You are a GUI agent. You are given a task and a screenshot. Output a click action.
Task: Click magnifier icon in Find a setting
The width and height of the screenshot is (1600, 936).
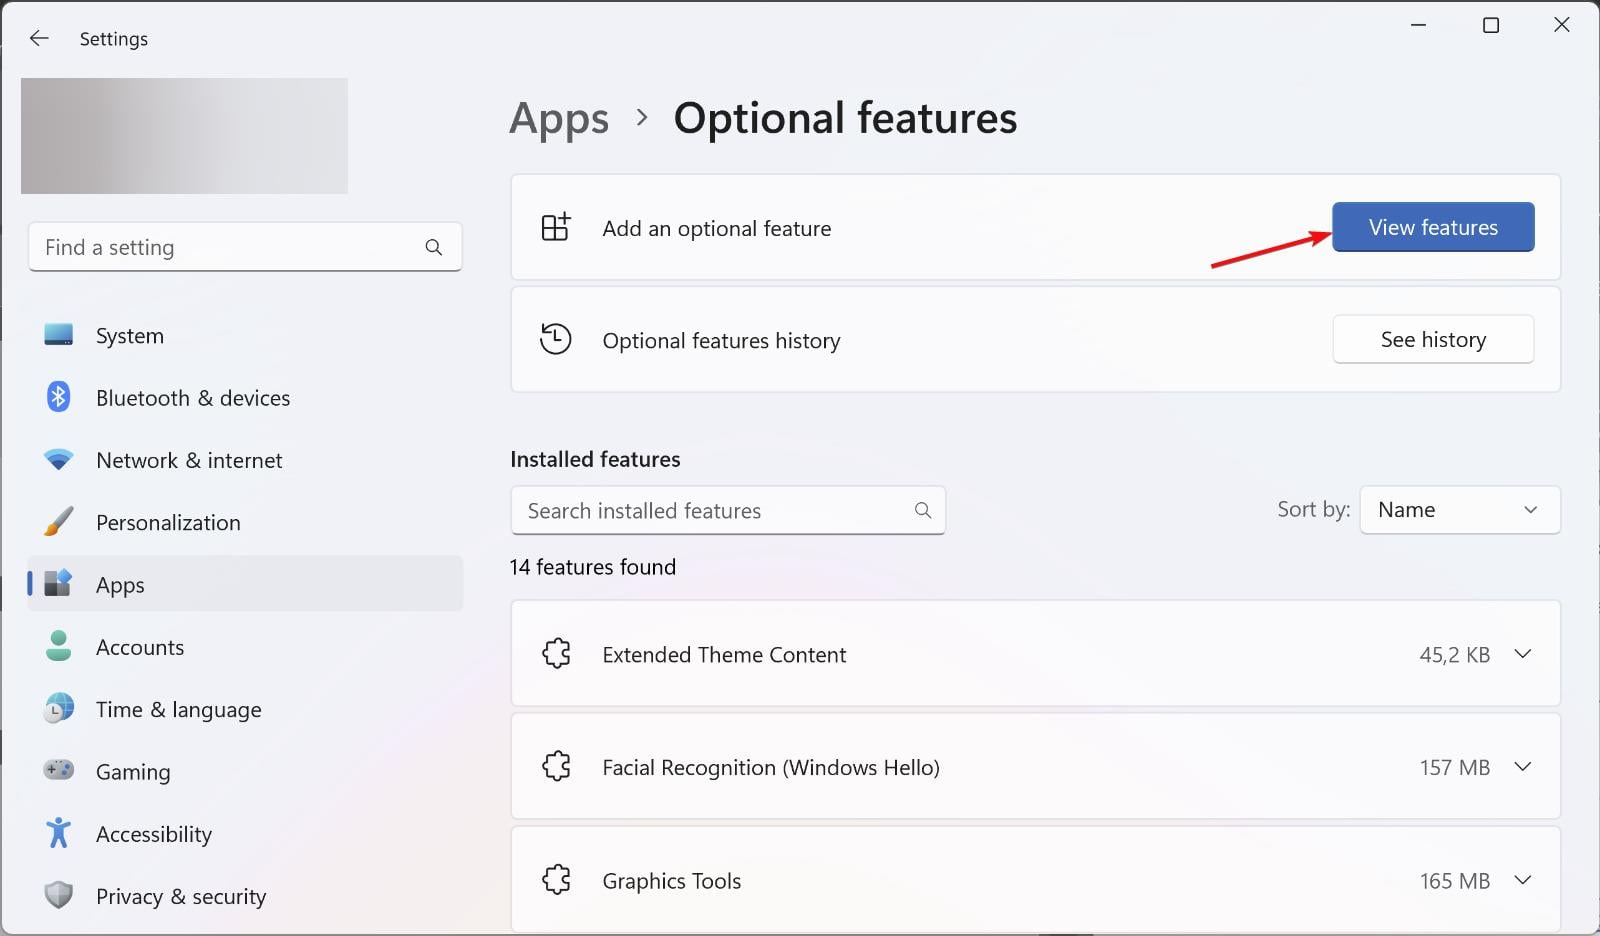[433, 247]
